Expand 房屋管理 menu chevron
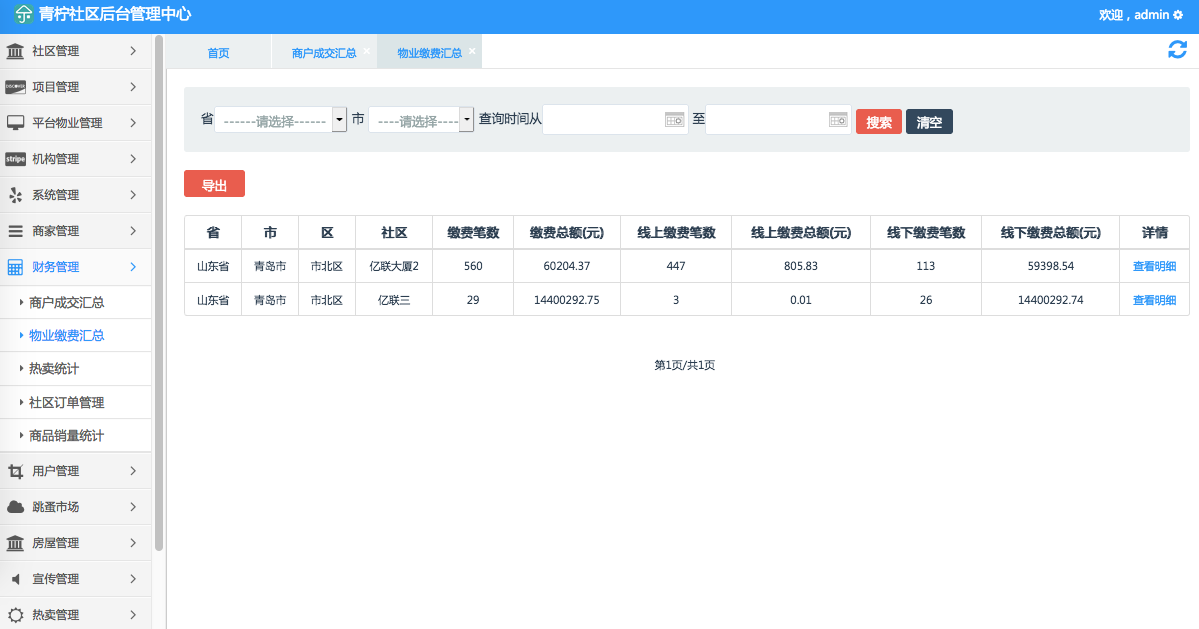This screenshot has height=629, width=1199. pos(133,543)
